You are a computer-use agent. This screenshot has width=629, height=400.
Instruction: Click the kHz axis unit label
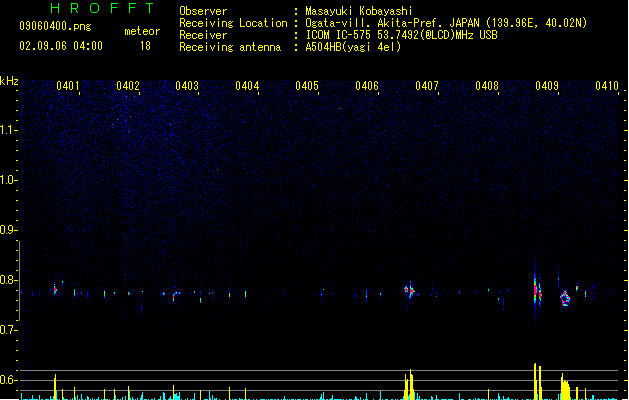click(9, 81)
